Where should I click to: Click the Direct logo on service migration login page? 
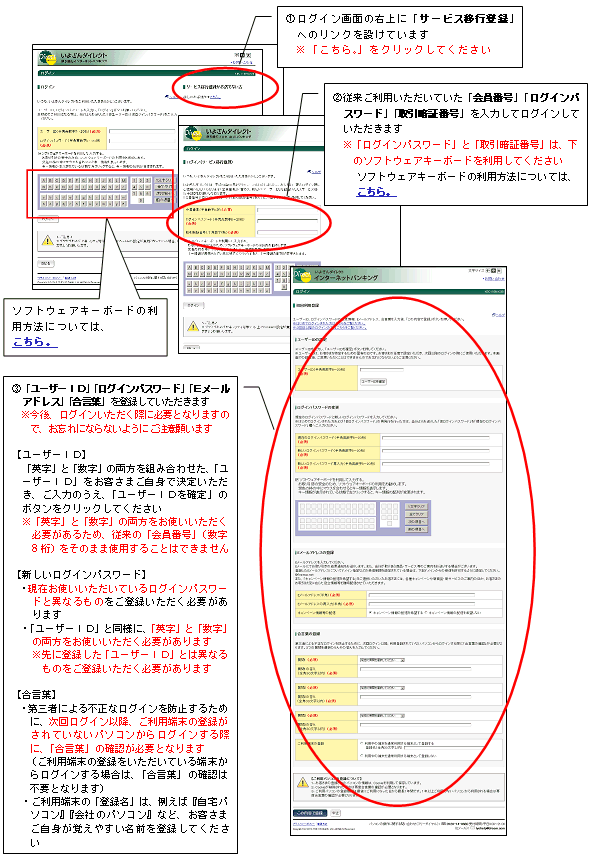(194, 133)
